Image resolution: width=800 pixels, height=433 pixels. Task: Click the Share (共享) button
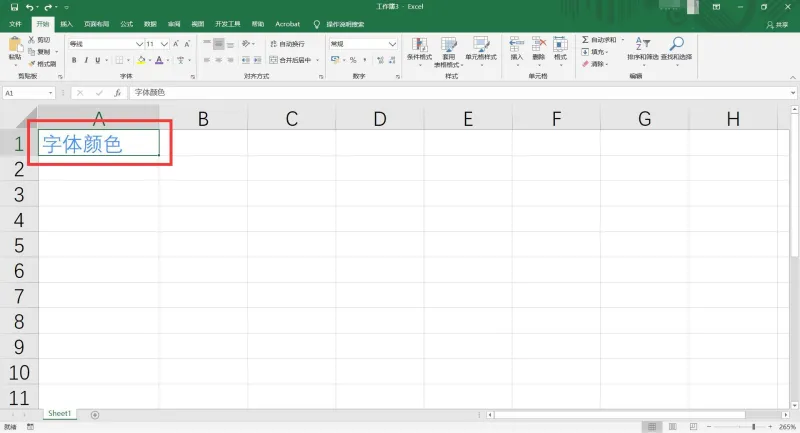tap(777, 24)
